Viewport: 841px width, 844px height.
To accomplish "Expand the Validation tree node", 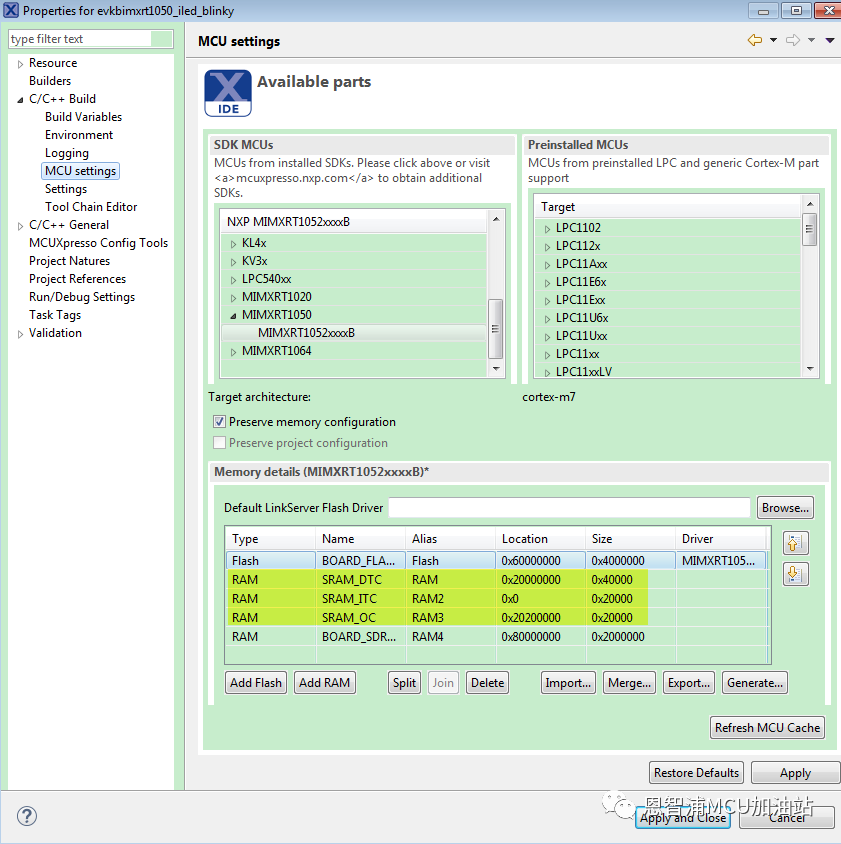I will tap(20, 334).
